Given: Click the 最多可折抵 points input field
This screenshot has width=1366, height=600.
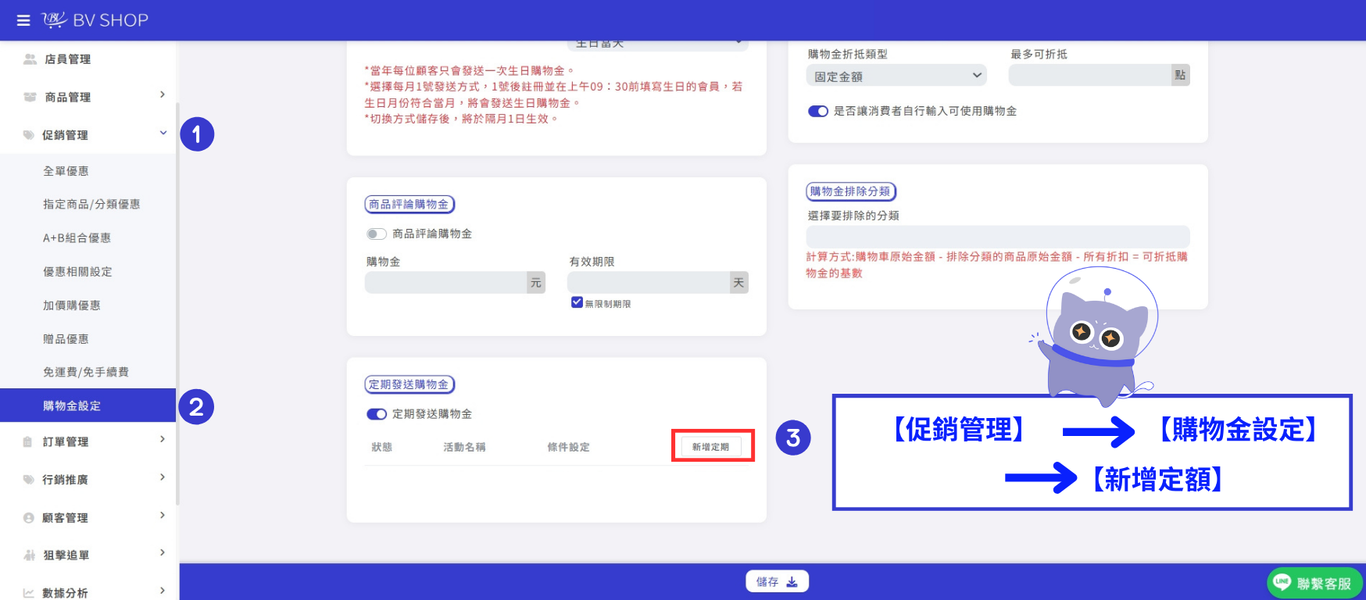Looking at the screenshot, I should (1089, 75).
